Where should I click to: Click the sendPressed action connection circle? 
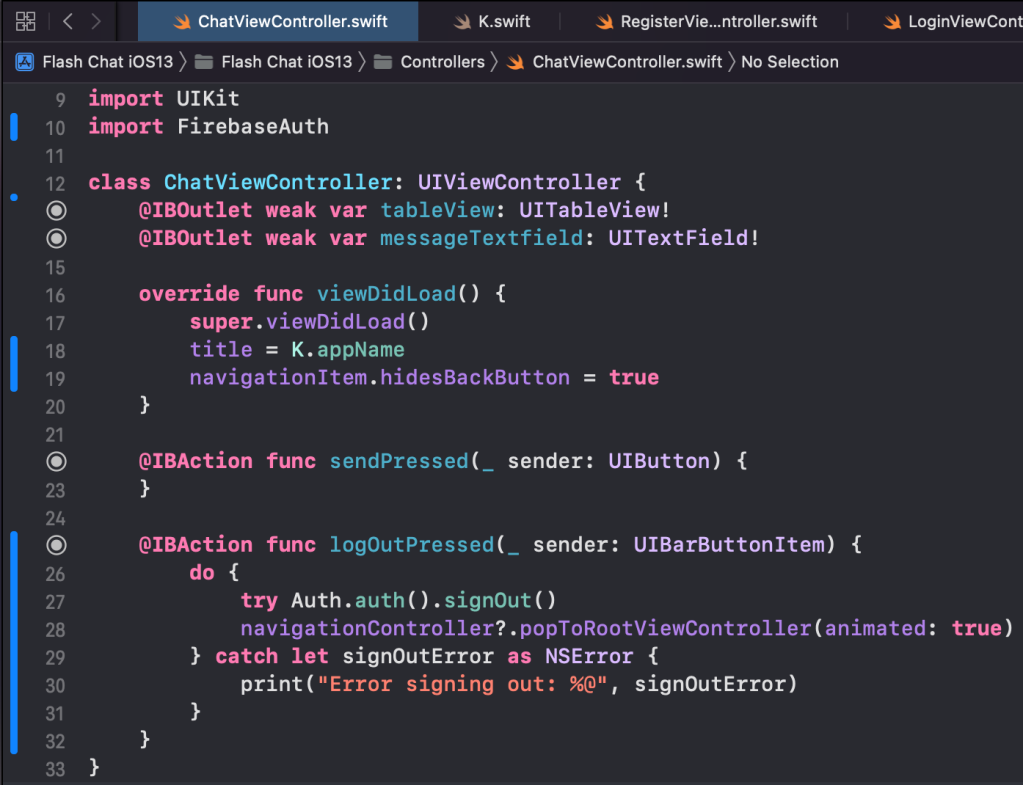56,461
